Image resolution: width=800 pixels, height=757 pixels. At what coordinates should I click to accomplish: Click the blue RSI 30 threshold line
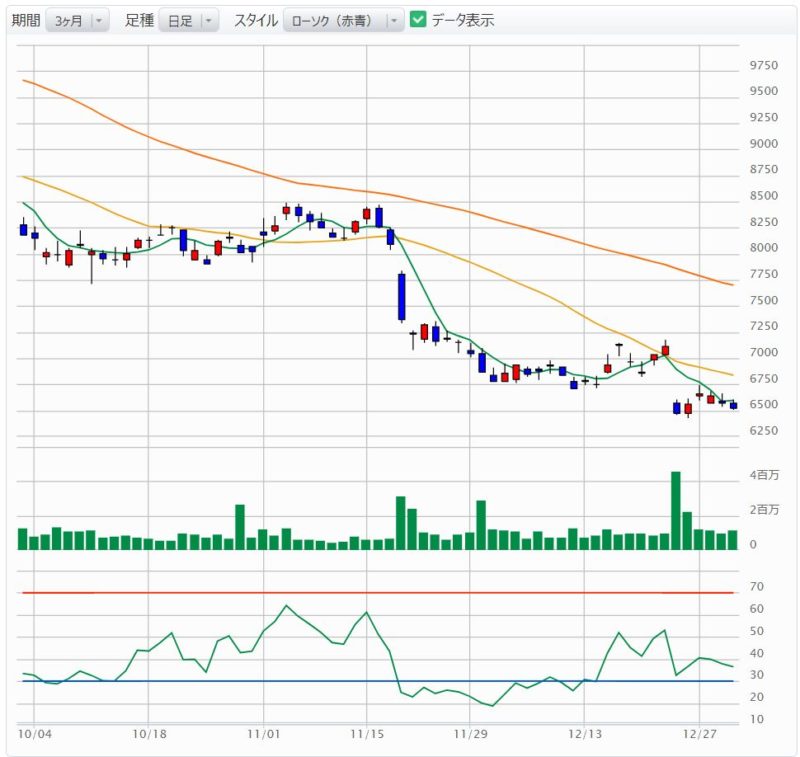pyautogui.click(x=378, y=681)
